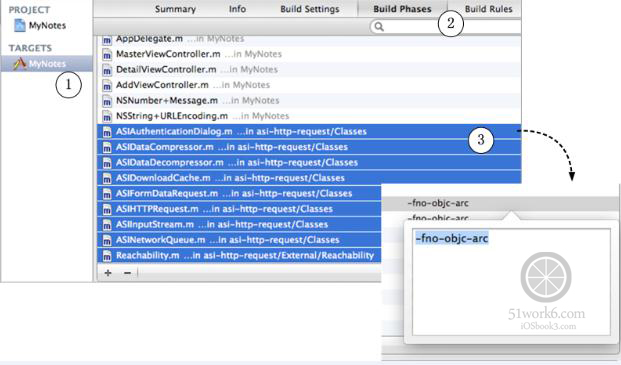Screen dimensions: 621x365
Task: Select the ASIDataDecompressor.m row
Action: coord(309,162)
